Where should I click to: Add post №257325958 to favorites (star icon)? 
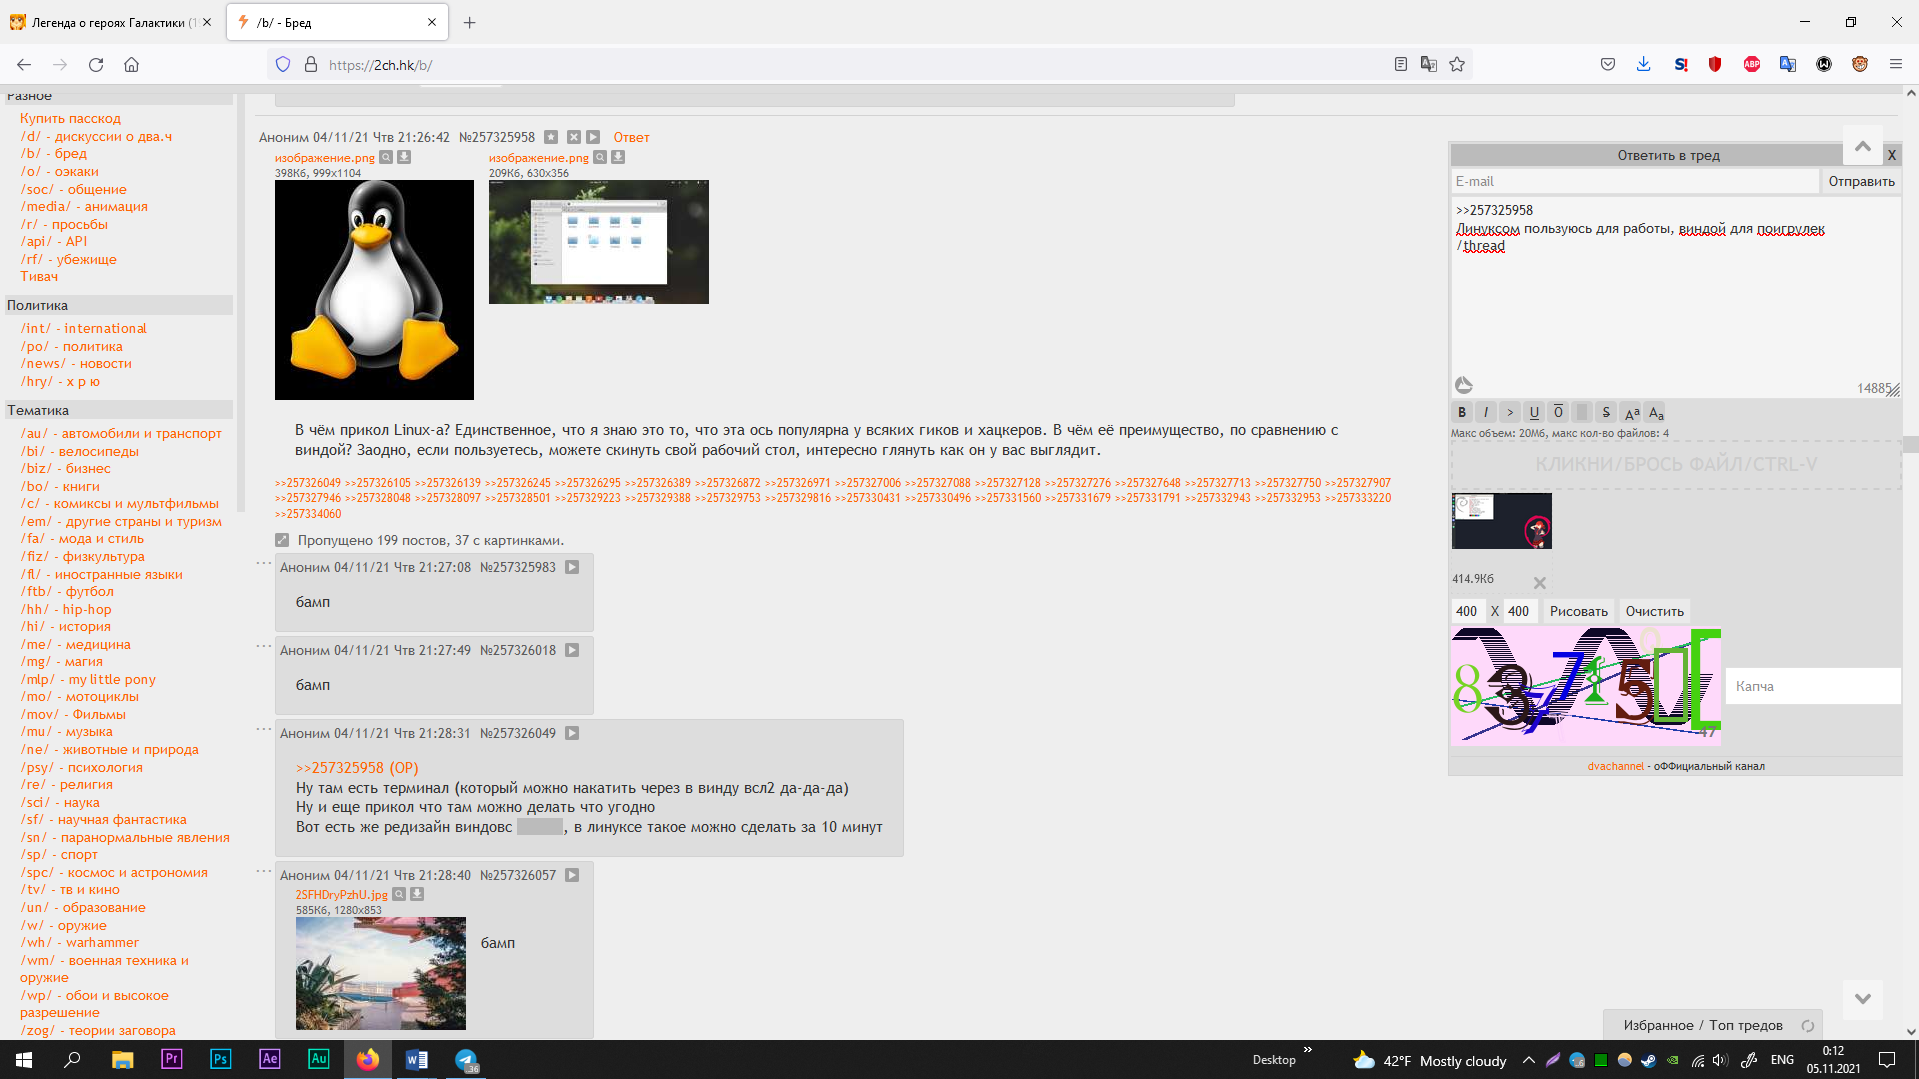(x=551, y=137)
